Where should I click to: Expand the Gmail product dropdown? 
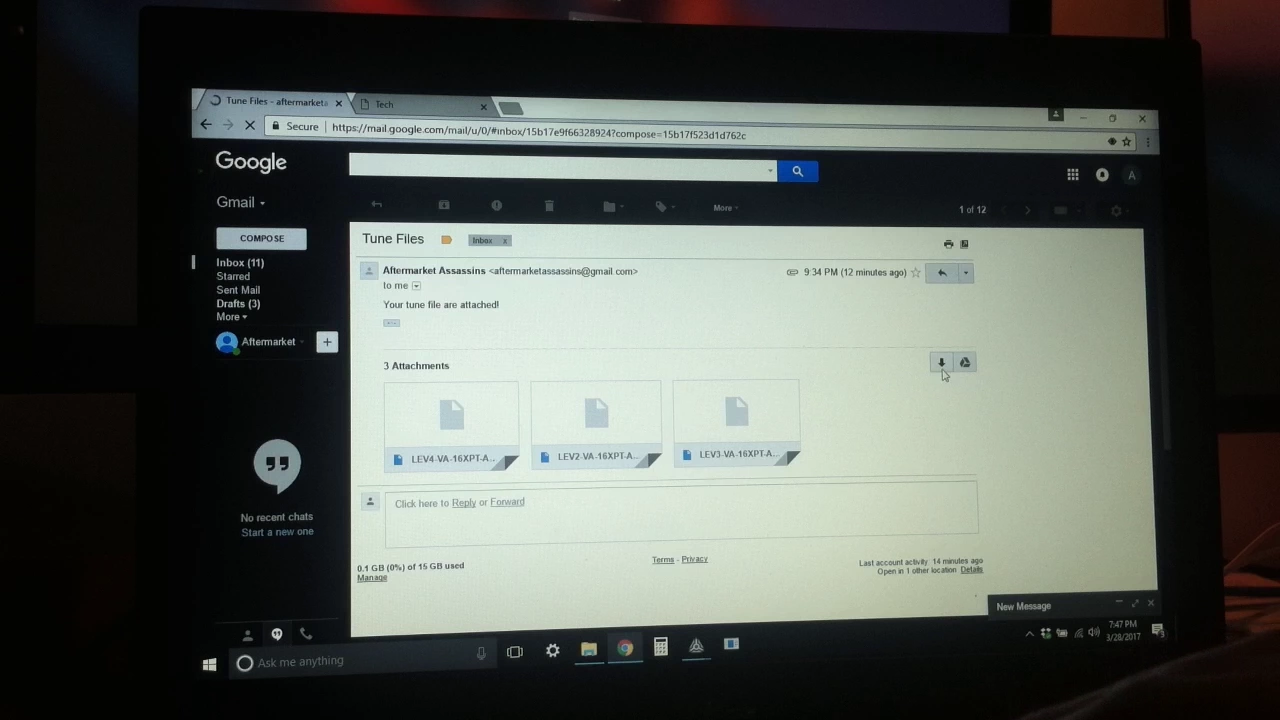point(241,202)
